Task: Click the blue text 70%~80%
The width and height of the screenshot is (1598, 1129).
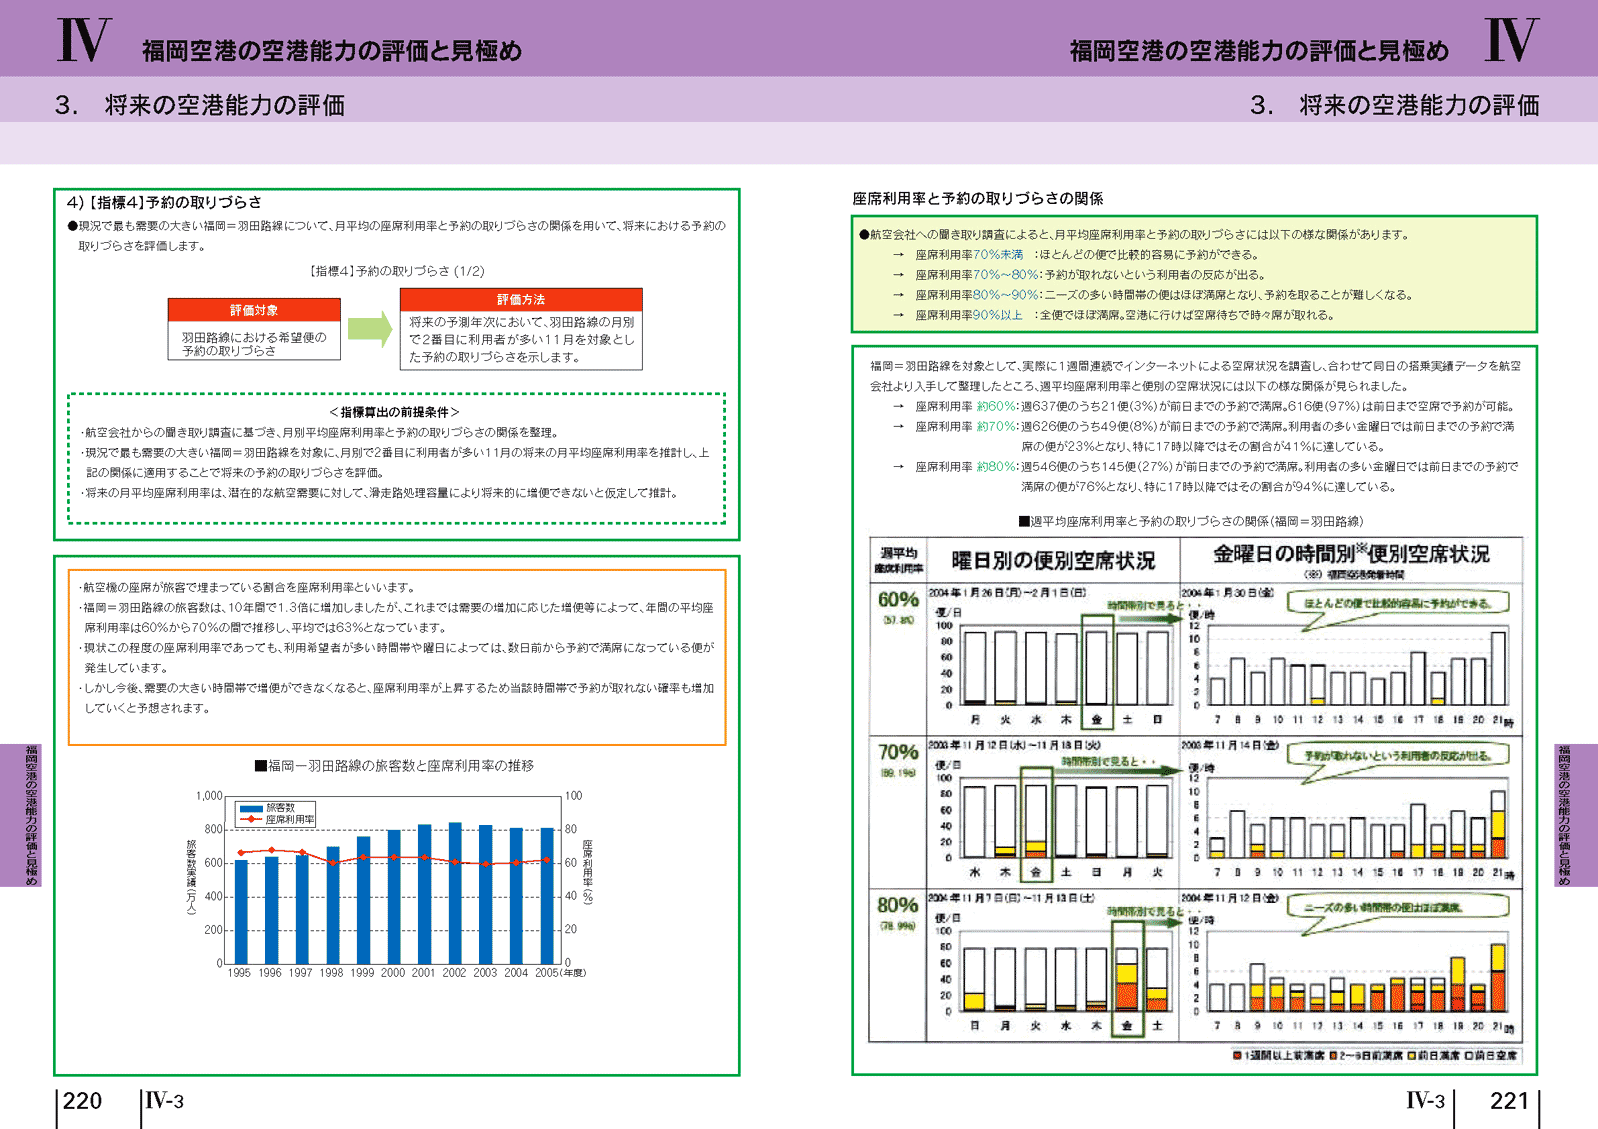Action: point(1006,275)
